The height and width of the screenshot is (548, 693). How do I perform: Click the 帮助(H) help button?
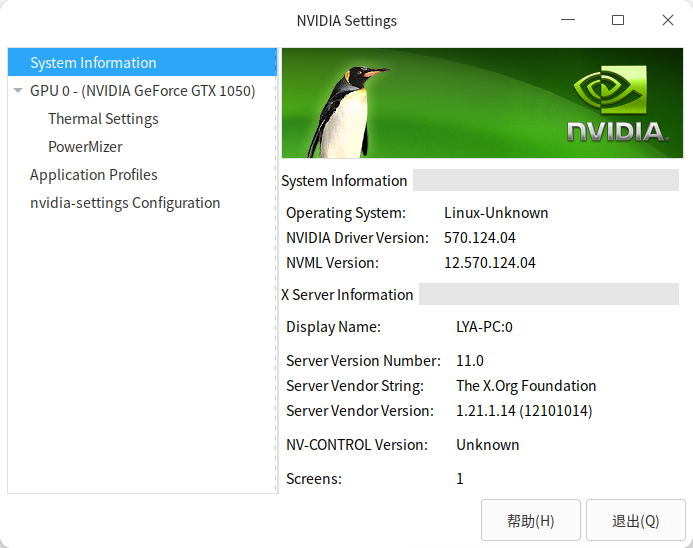[530, 520]
